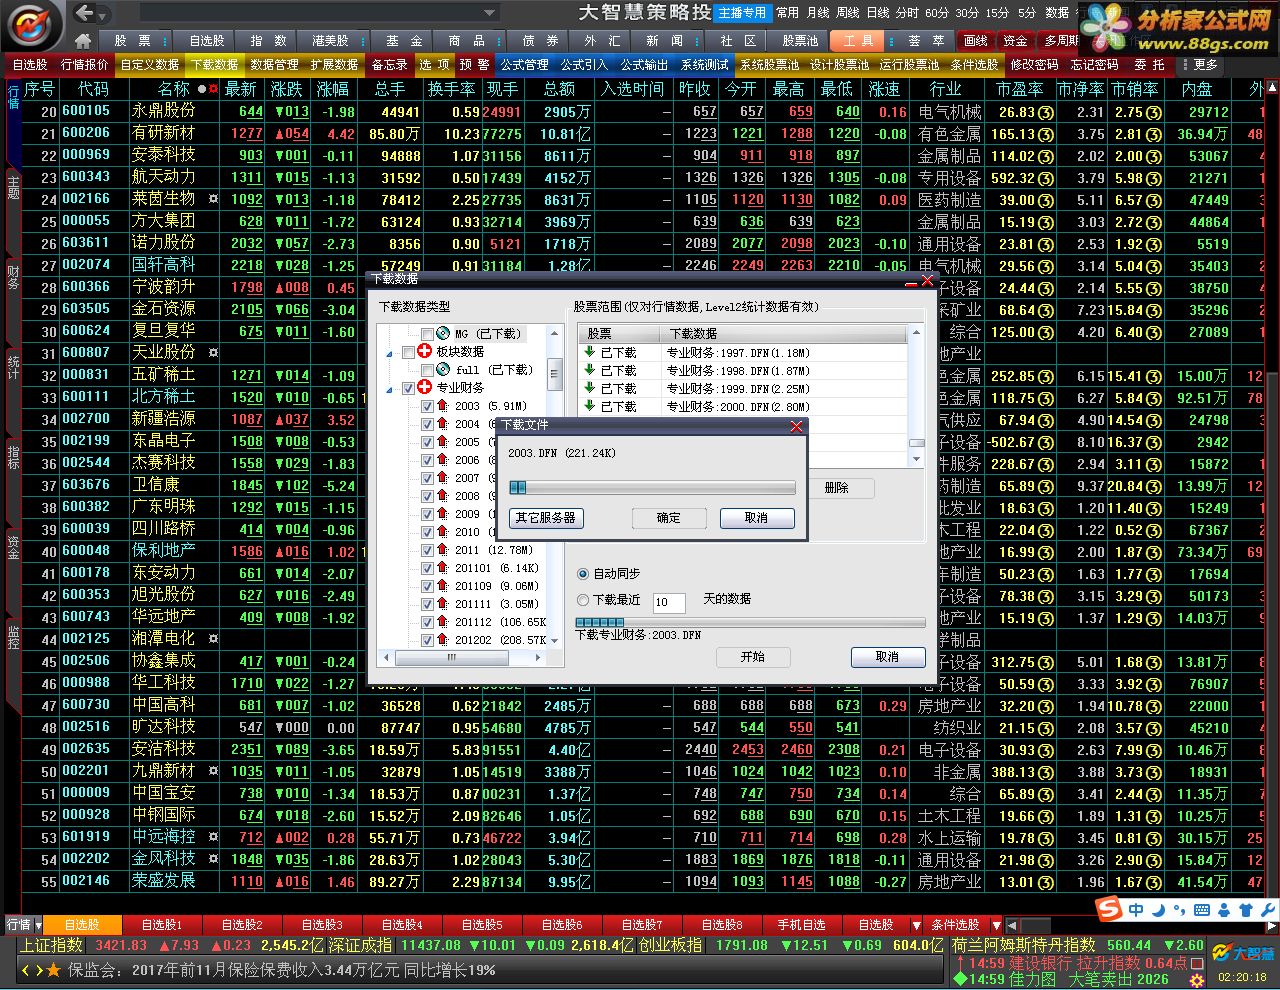Toggle the 专业财务 parent checkbox
1280x990 pixels.
point(408,388)
